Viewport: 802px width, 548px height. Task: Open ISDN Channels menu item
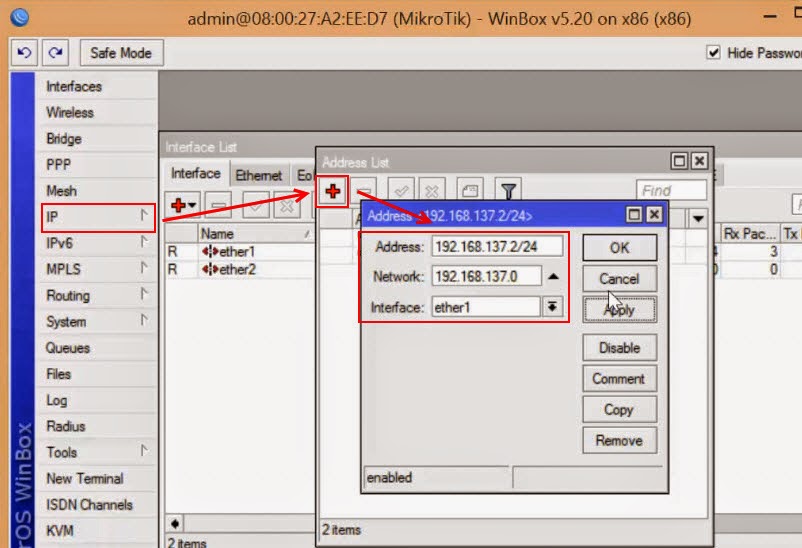pos(97,505)
